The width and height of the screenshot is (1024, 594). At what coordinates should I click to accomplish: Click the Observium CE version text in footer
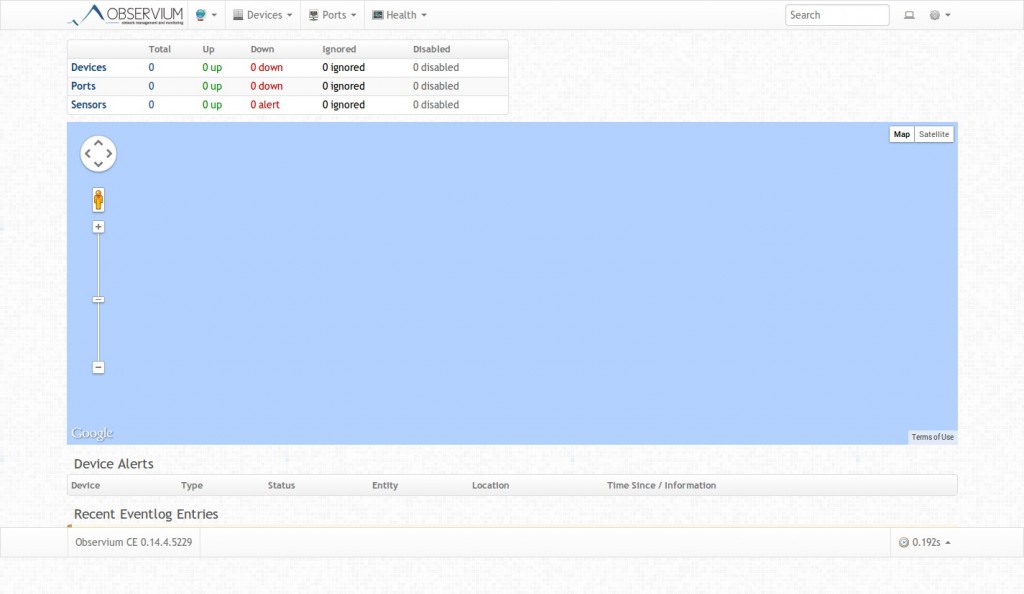coord(134,541)
